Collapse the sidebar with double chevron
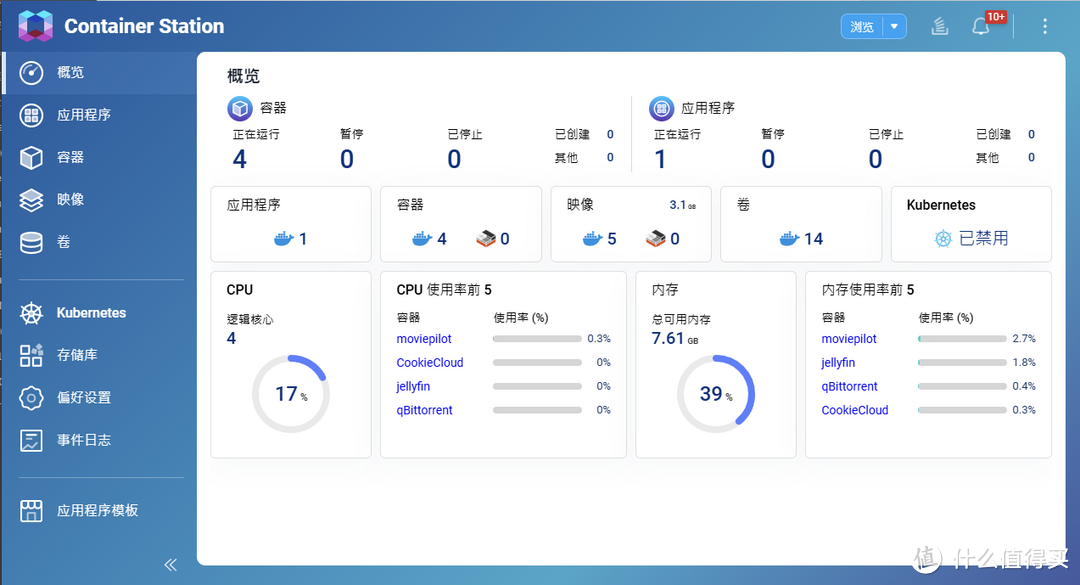 pos(170,565)
